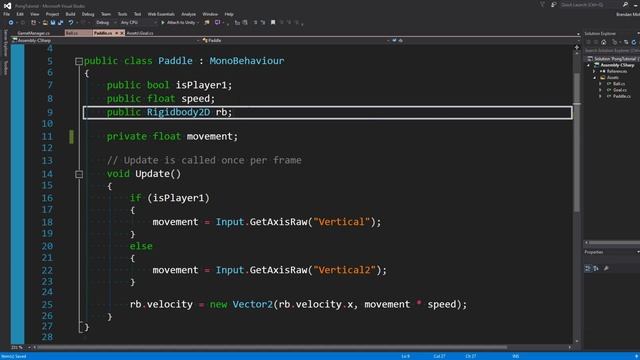Click the Solution Explorer Refresh icon
Screen dimensions: 640x360
(x=633, y=42)
